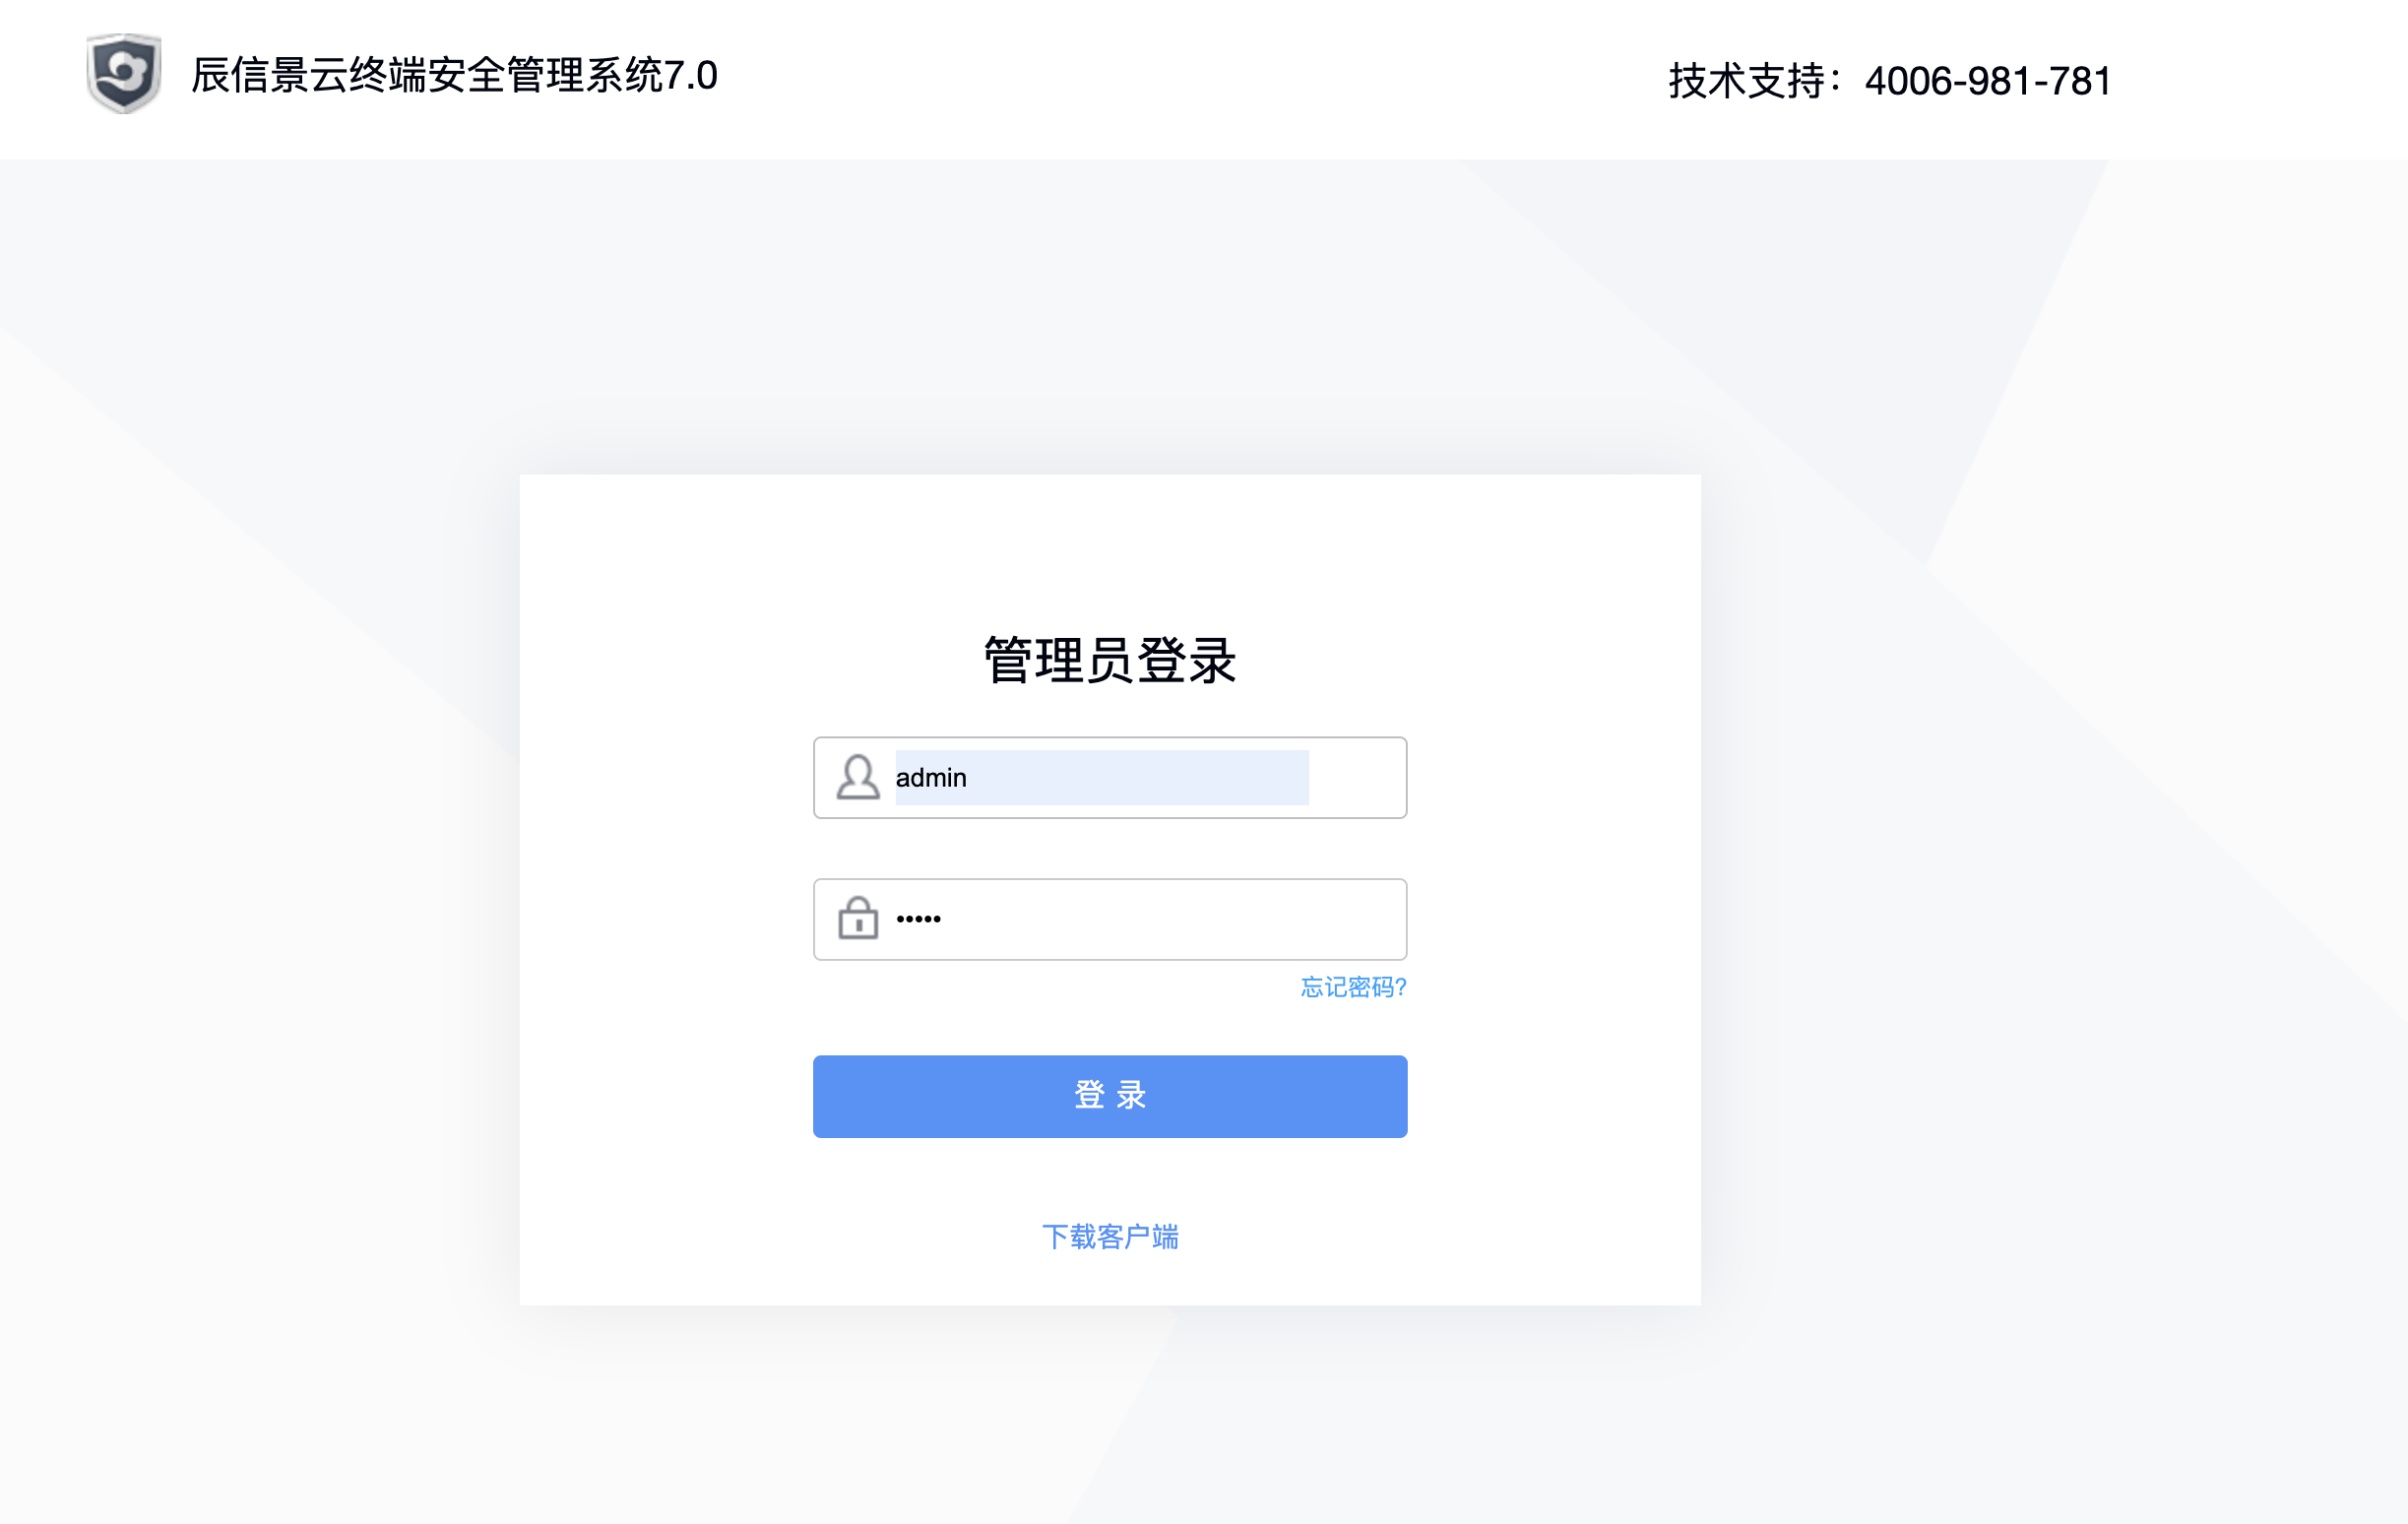Click the masked password dots
Screen dimensions: 2408x1524
[x=918, y=919]
